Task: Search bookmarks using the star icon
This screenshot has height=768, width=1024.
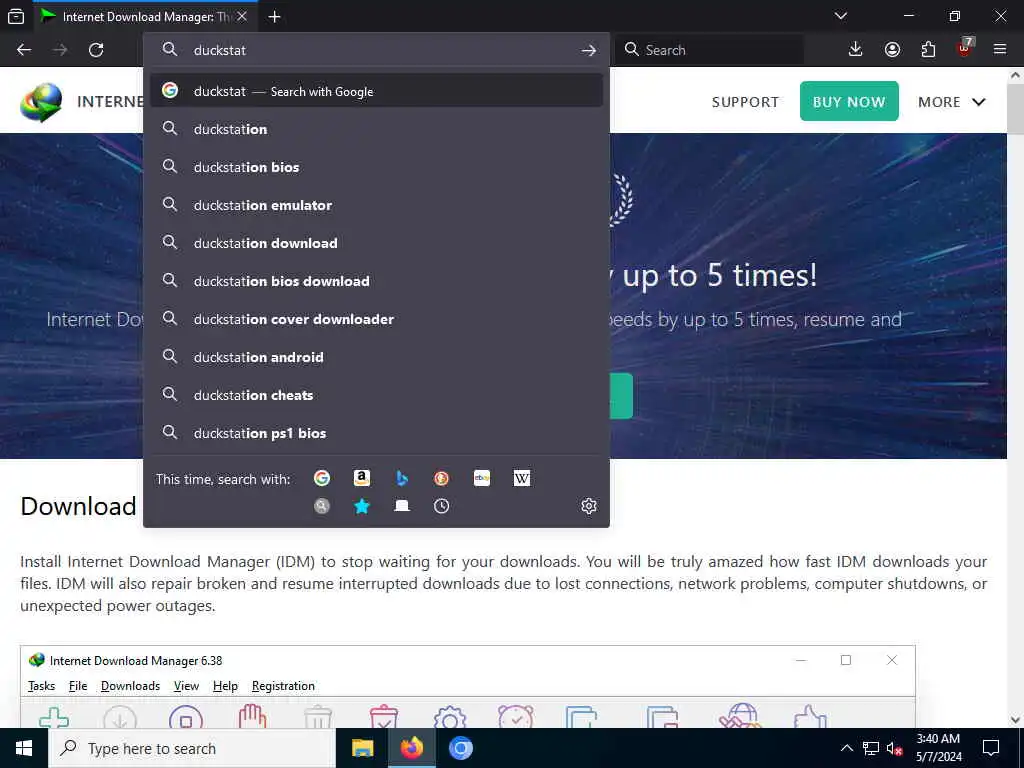Action: [362, 506]
